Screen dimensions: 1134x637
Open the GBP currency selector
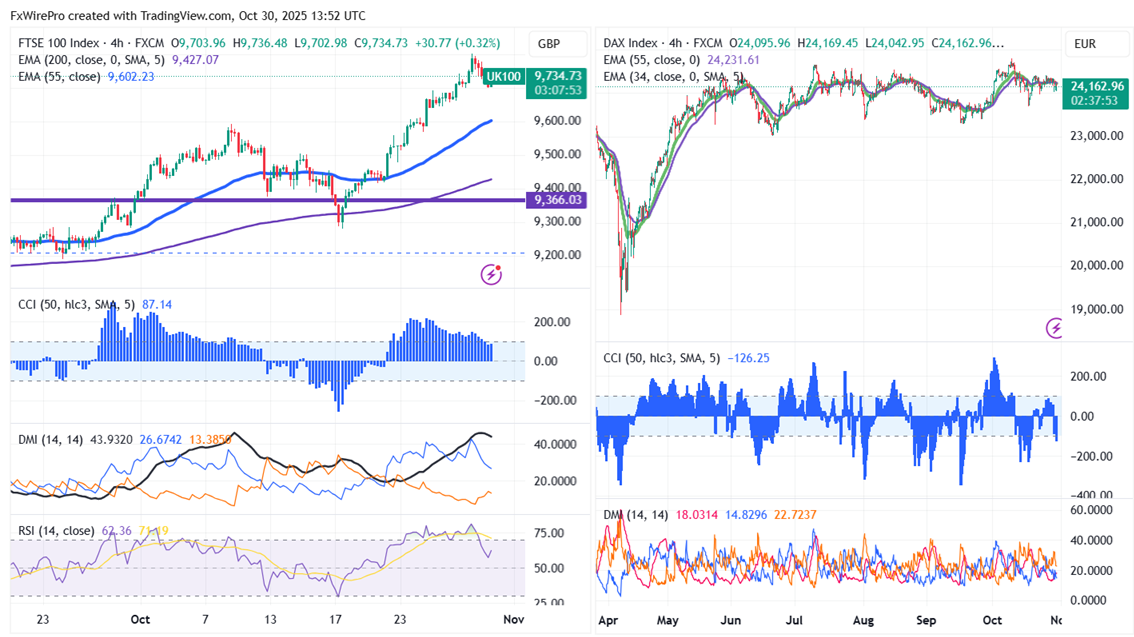point(549,44)
